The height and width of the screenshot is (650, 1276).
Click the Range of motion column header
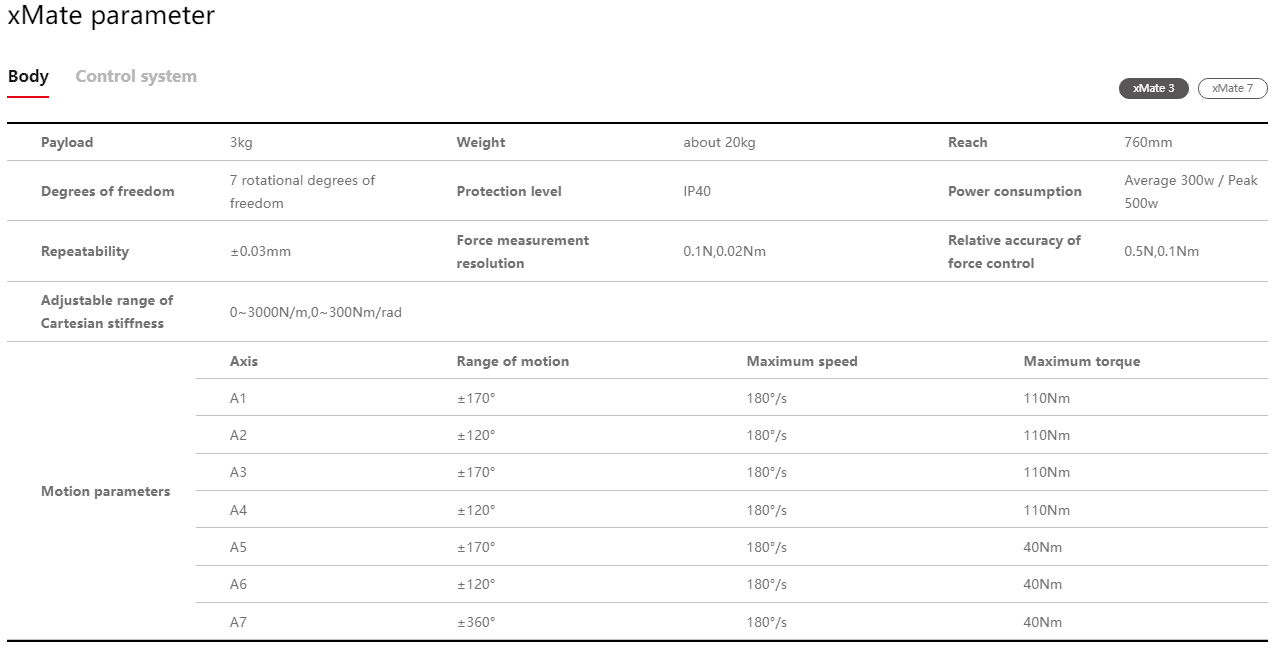[512, 361]
